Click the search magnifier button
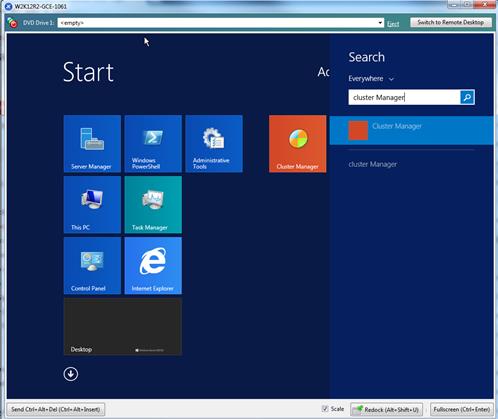Viewport: 498px width, 419px height. (467, 97)
